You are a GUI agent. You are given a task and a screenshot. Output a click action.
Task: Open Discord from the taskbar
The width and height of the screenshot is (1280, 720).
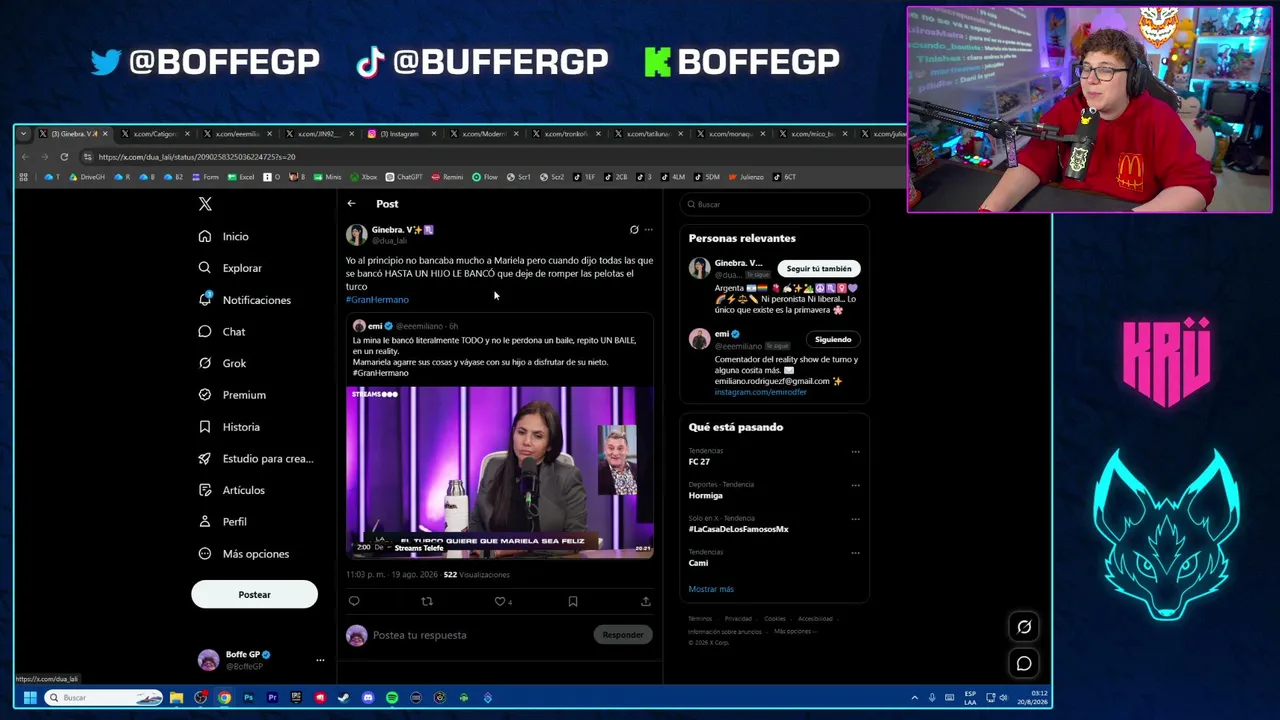[x=368, y=698]
